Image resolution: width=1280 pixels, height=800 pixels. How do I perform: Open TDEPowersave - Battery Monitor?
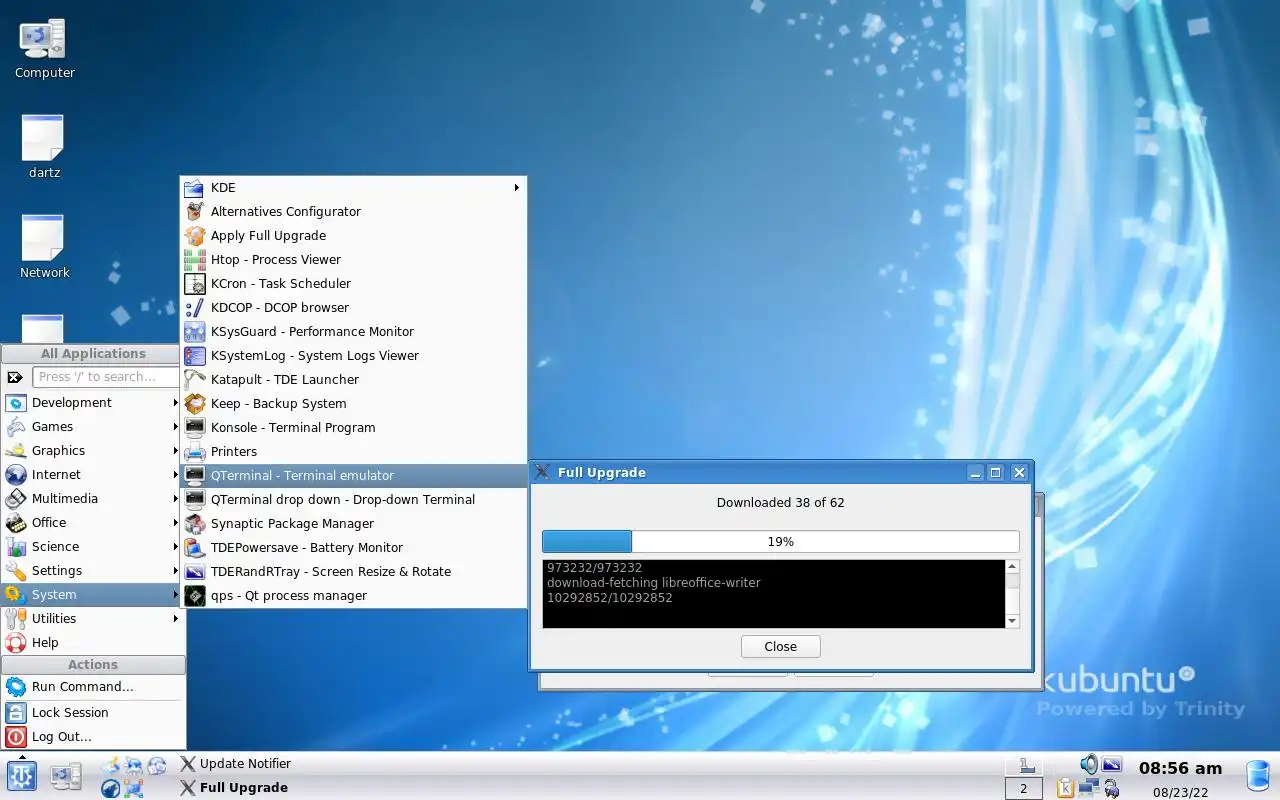354,548
